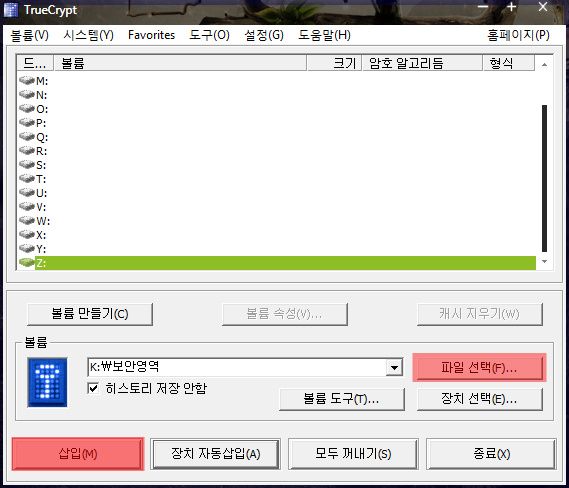
Task: Click the scrollbar down arrow in drive list
Action: [x=544, y=261]
